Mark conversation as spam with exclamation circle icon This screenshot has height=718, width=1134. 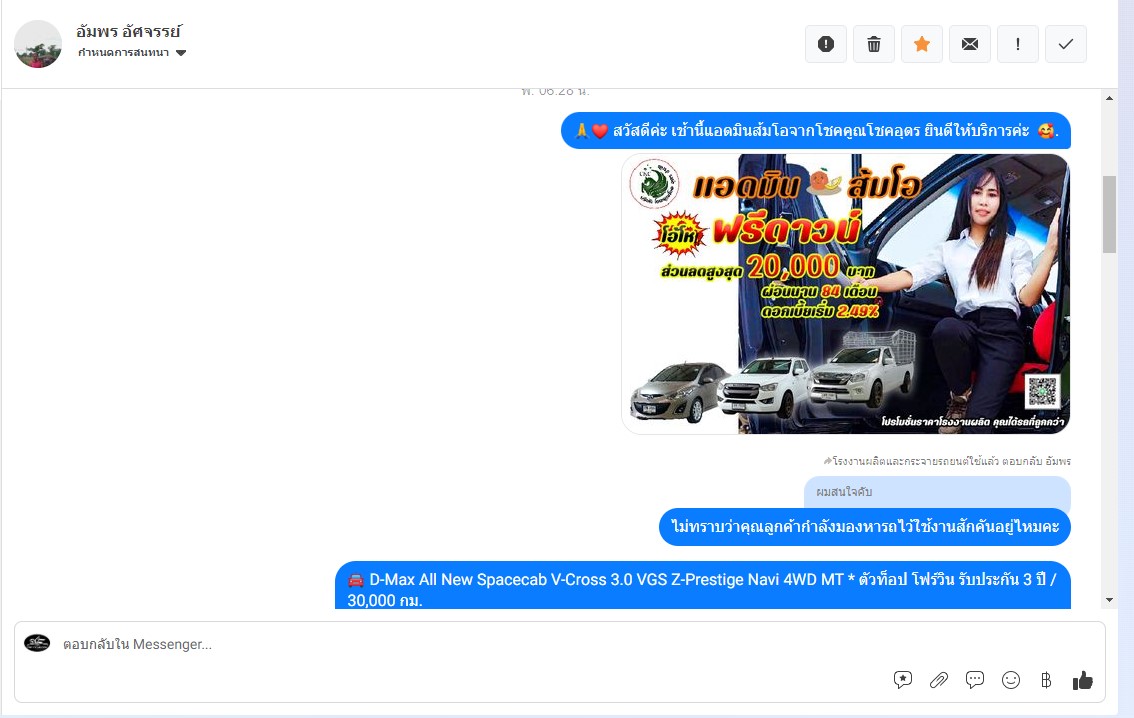[826, 44]
